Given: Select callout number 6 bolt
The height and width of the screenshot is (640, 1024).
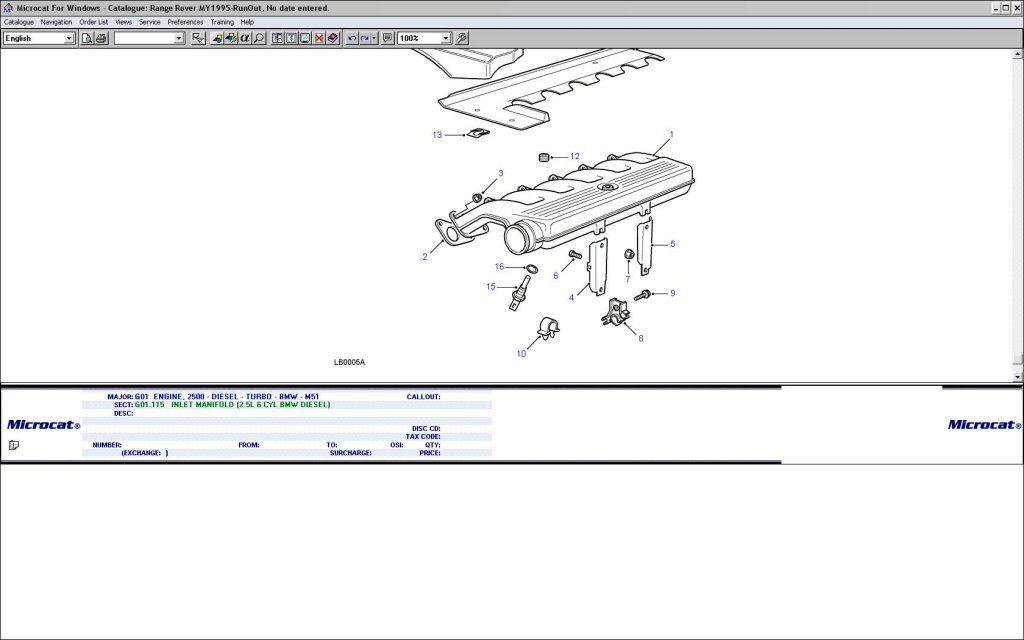Looking at the screenshot, I should (x=556, y=276).
